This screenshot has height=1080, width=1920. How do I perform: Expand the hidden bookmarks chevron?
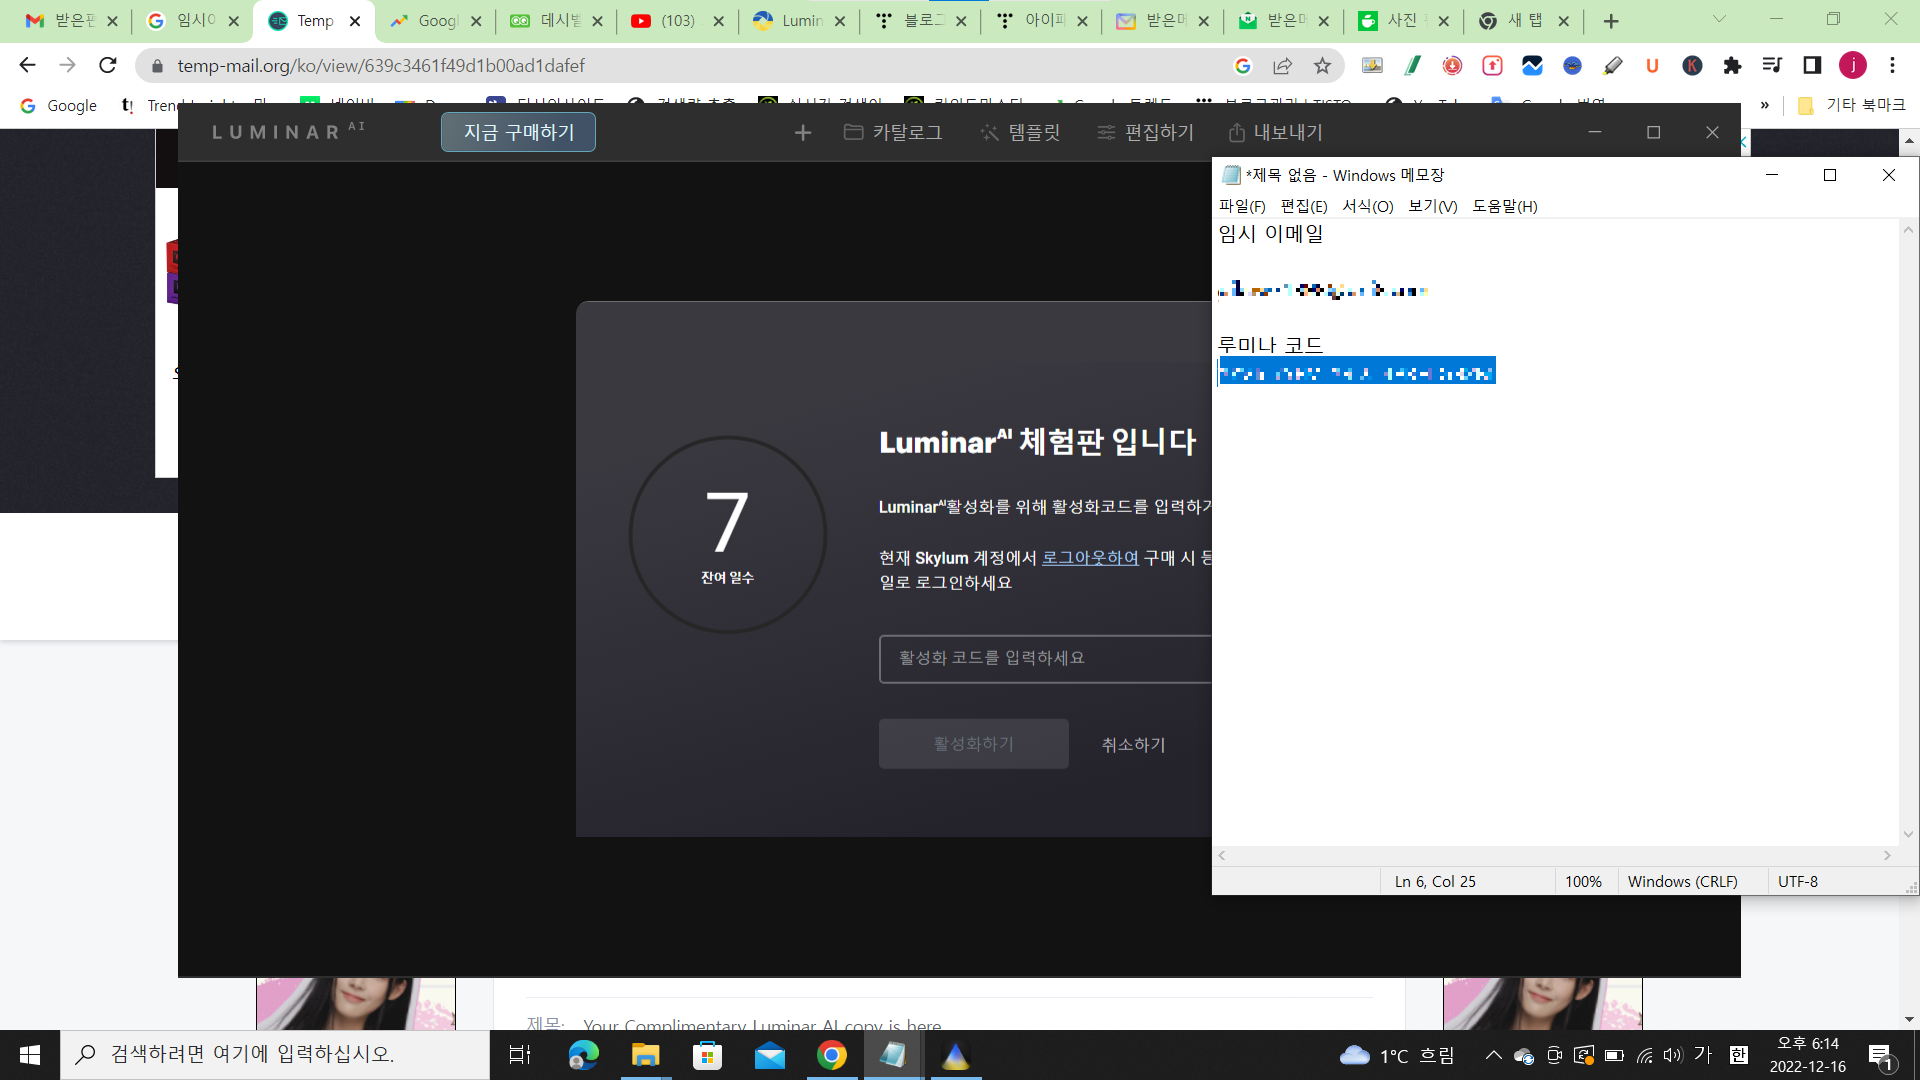[x=1765, y=105]
